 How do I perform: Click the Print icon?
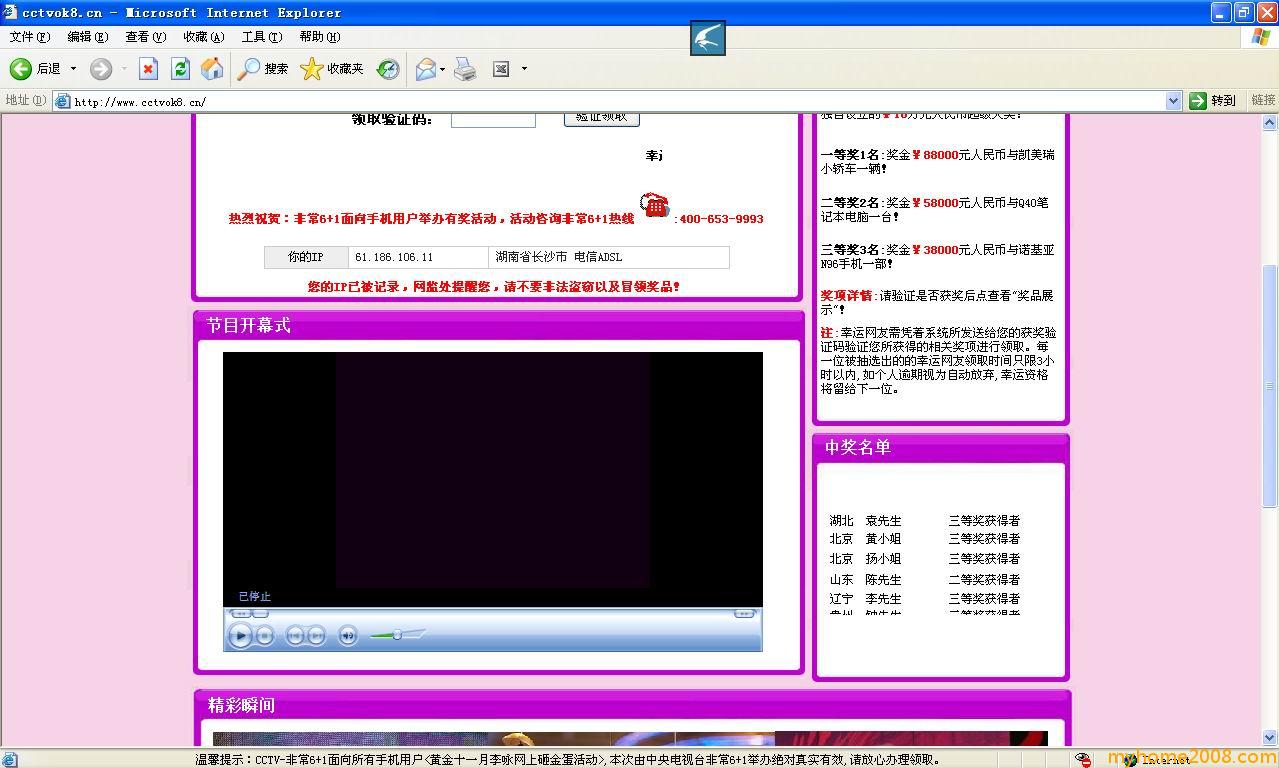coord(465,68)
